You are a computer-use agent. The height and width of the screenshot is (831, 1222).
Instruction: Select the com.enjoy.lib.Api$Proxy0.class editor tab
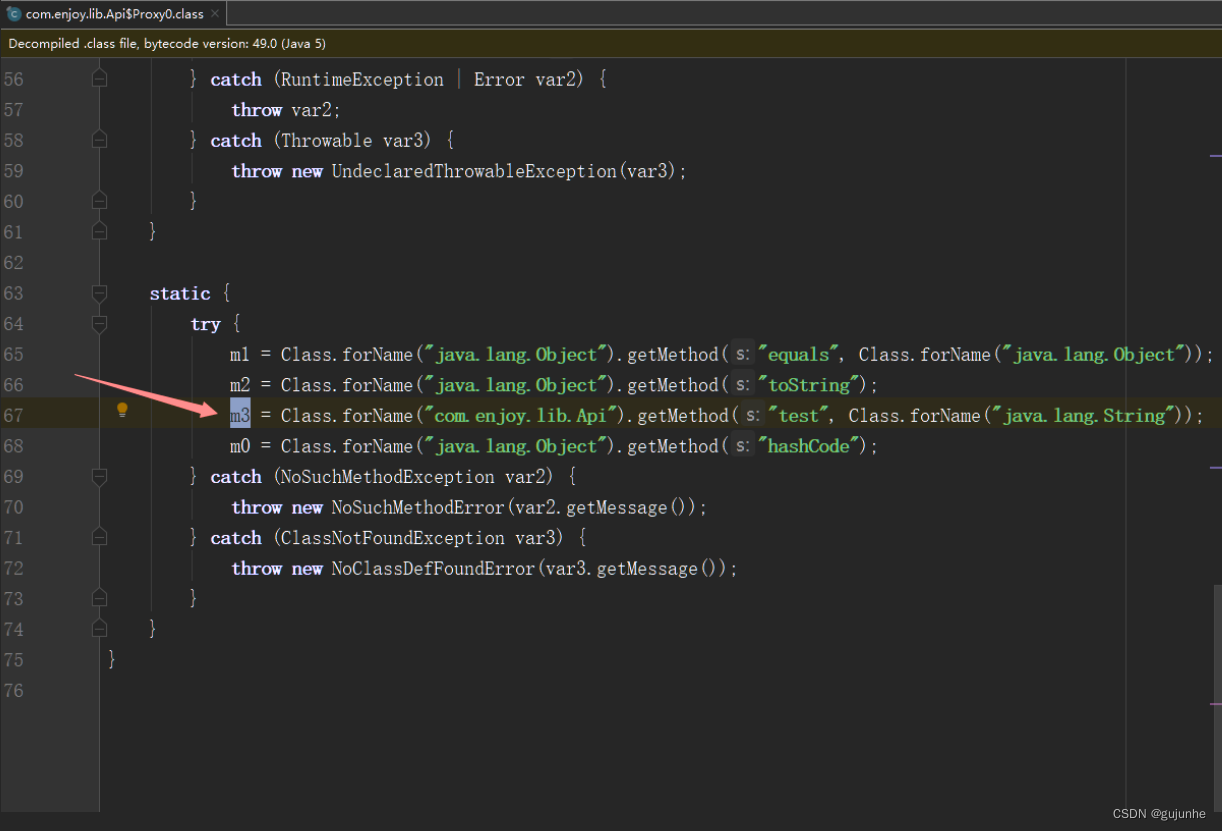[x=113, y=14]
